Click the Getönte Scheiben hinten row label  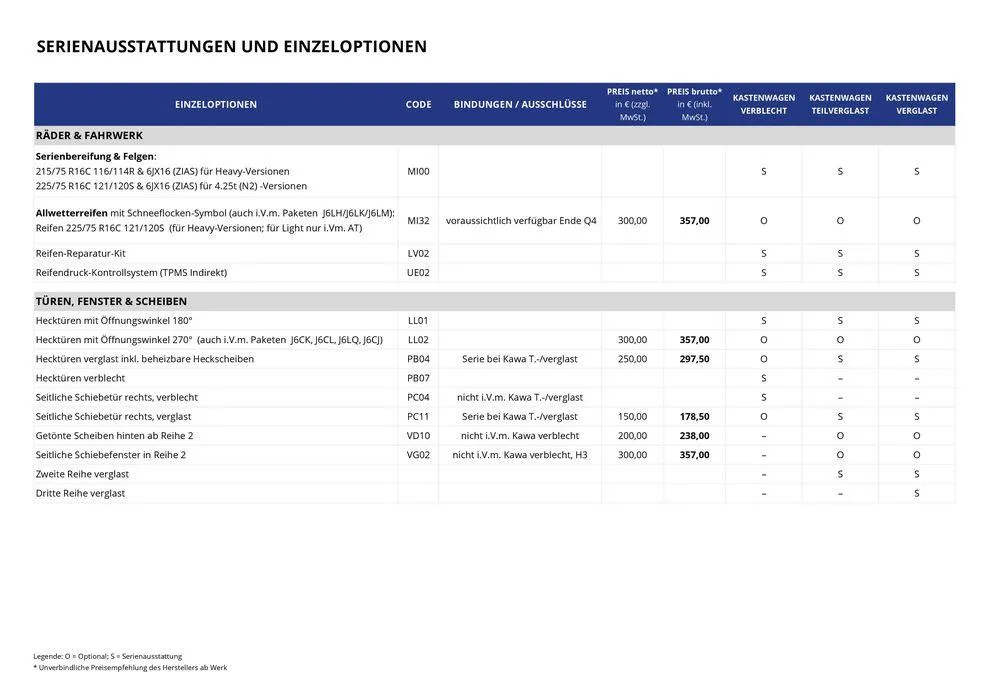point(114,436)
